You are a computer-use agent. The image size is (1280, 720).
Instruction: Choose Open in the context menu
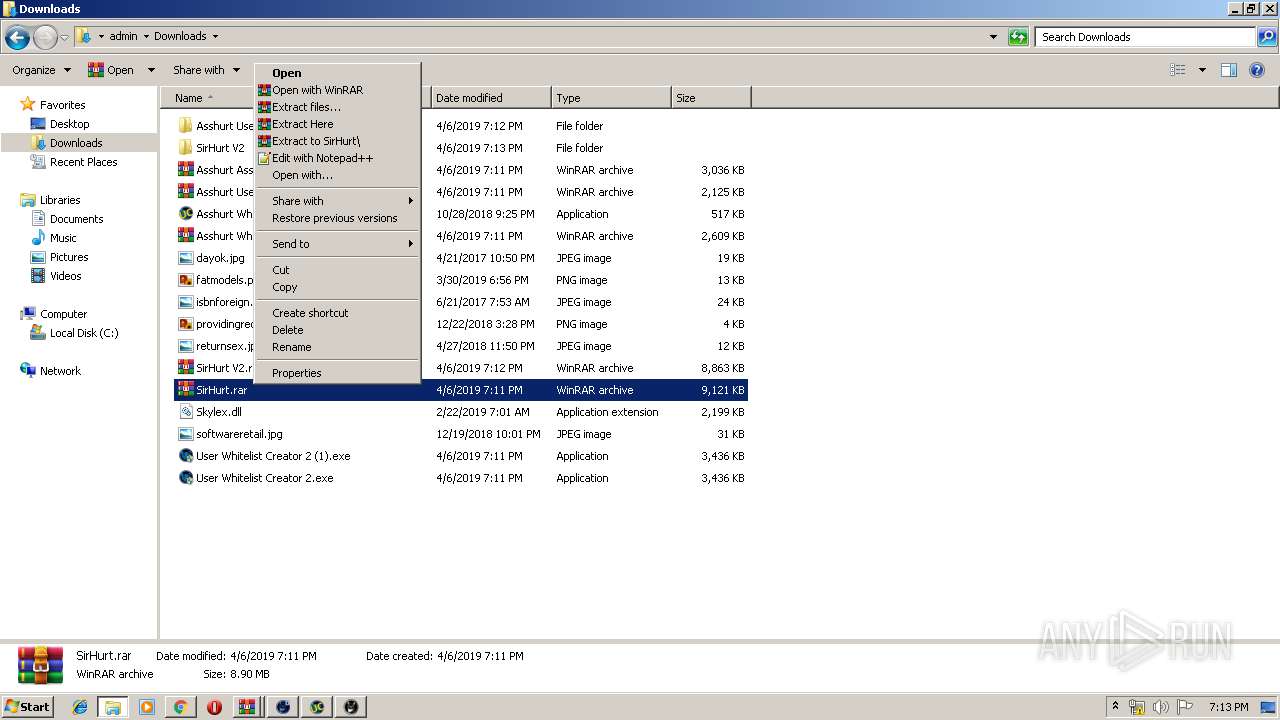(x=337, y=73)
